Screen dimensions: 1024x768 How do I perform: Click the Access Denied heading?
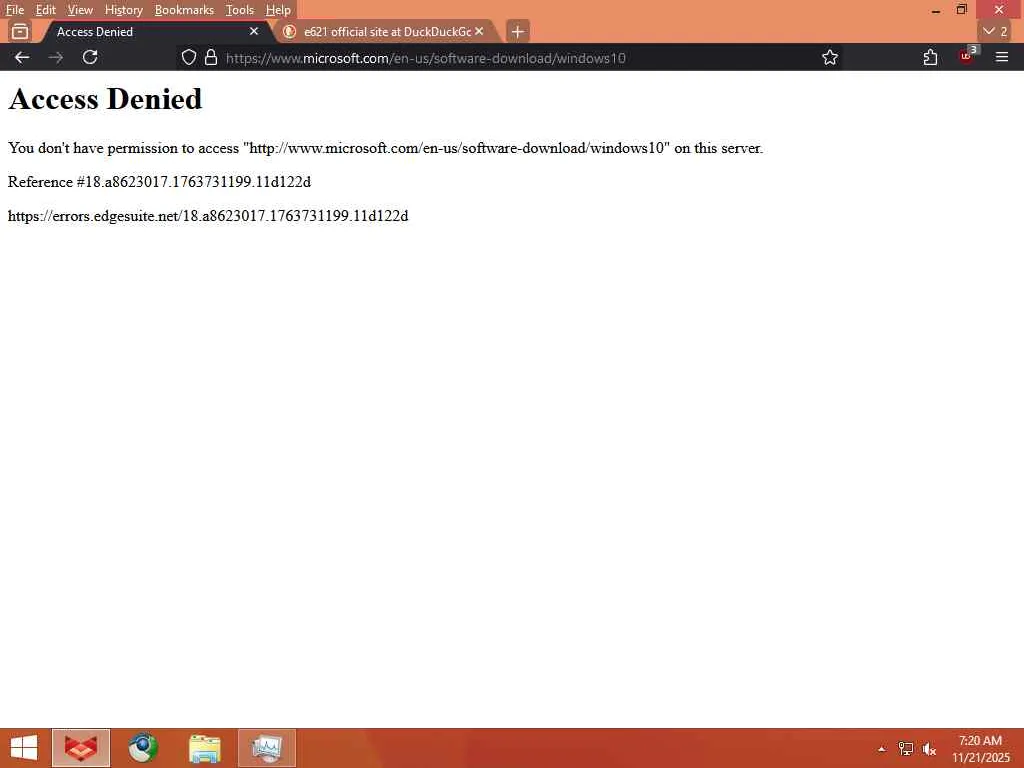pyautogui.click(x=105, y=99)
